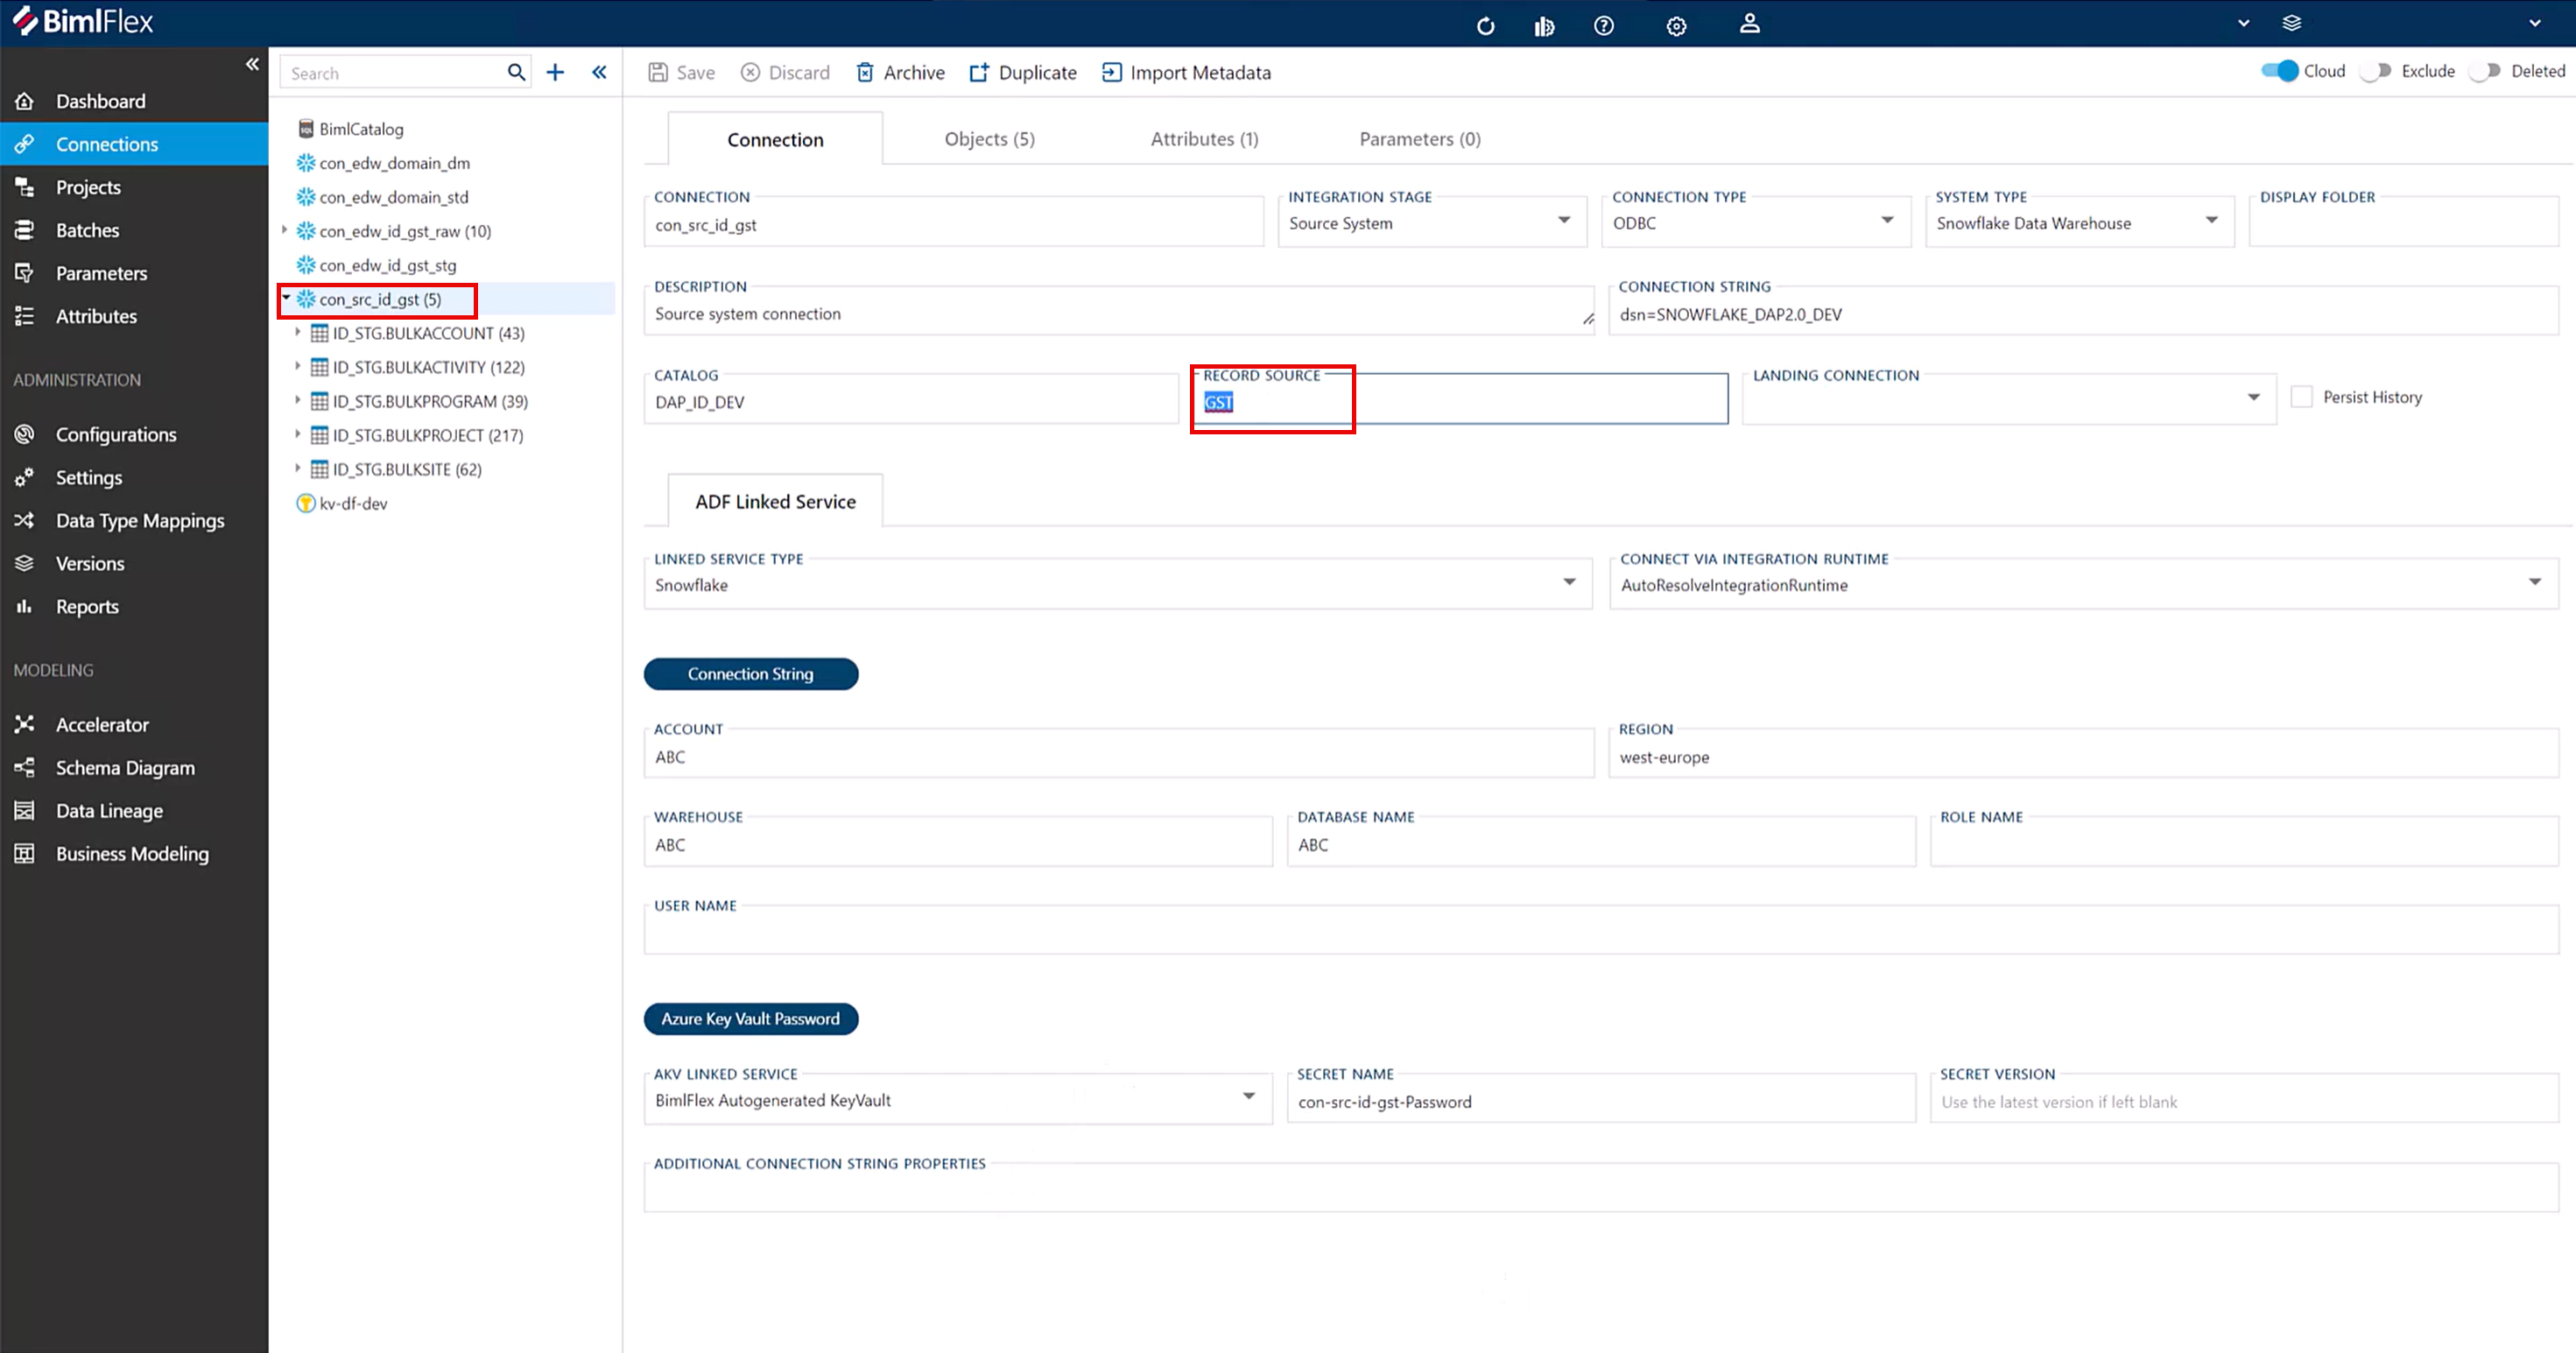Viewport: 2576px width, 1353px height.
Task: Open the user profile icon
Action: pos(1749,24)
